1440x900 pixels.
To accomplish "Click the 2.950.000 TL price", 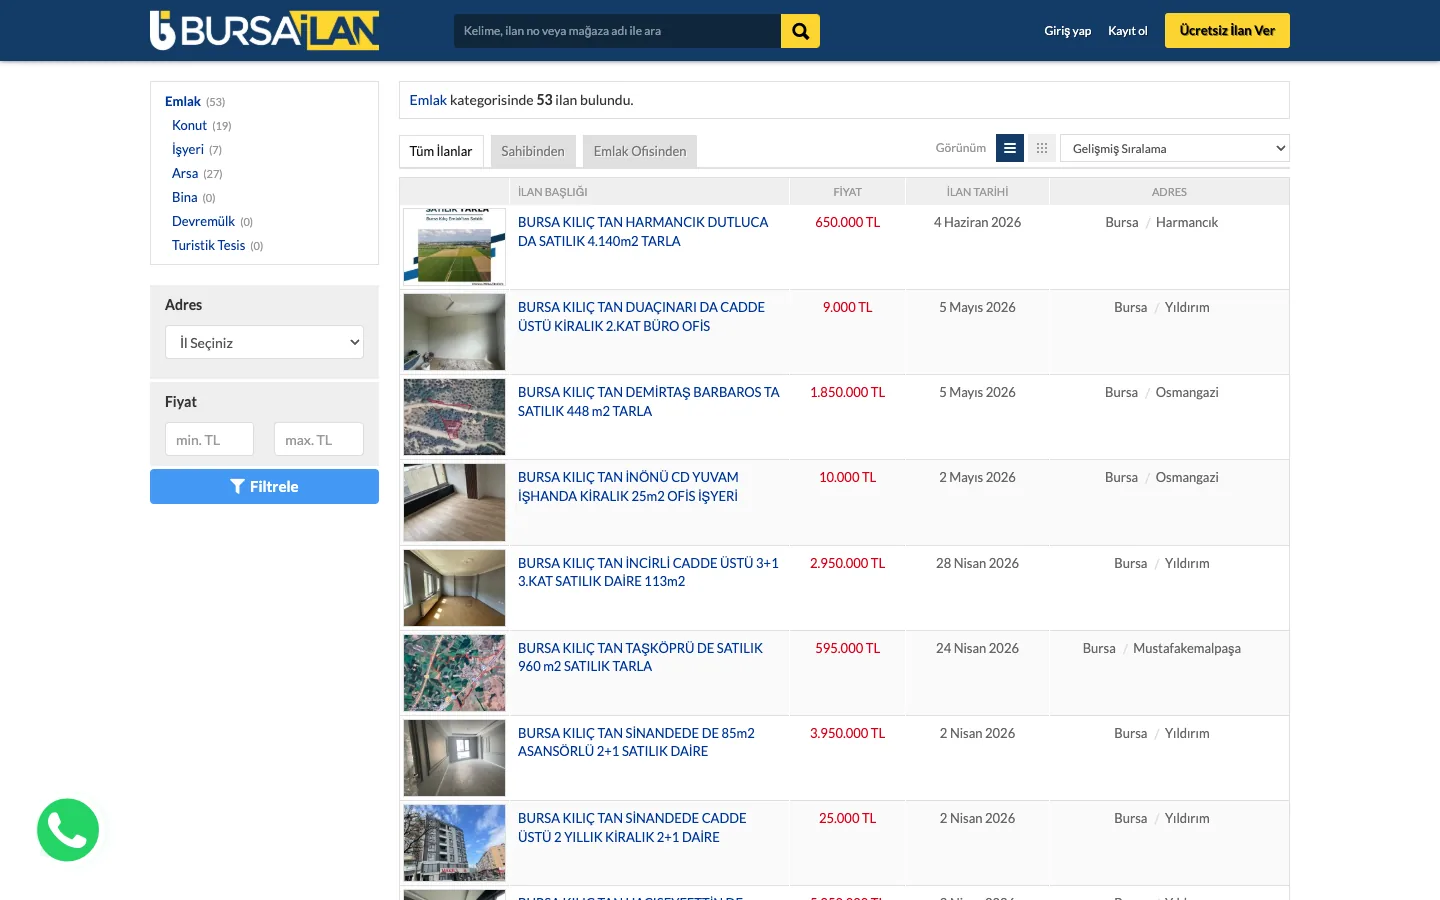I will [x=847, y=563].
